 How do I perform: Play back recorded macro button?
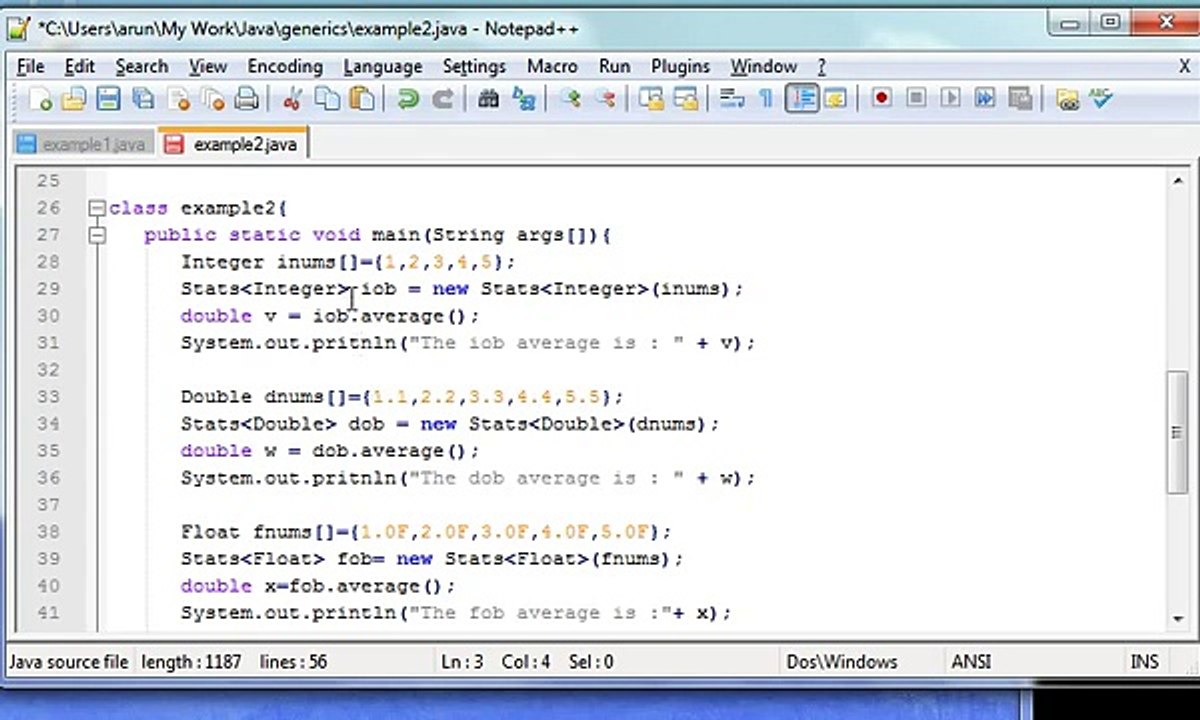pos(950,99)
